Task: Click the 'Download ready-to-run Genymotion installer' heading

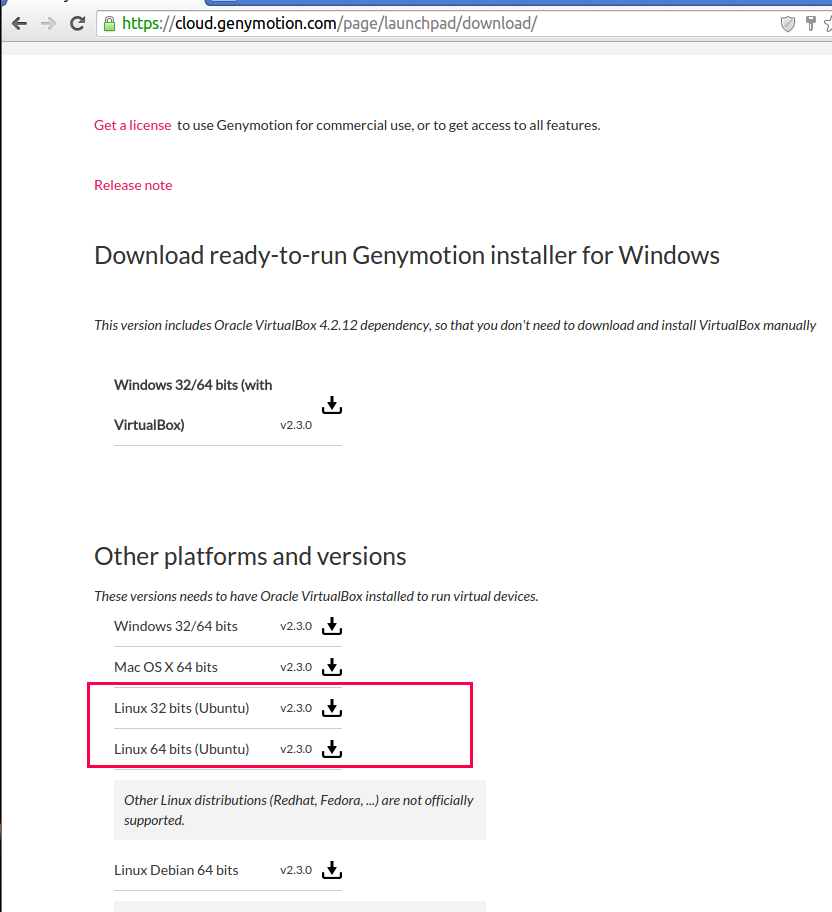Action: pos(407,255)
